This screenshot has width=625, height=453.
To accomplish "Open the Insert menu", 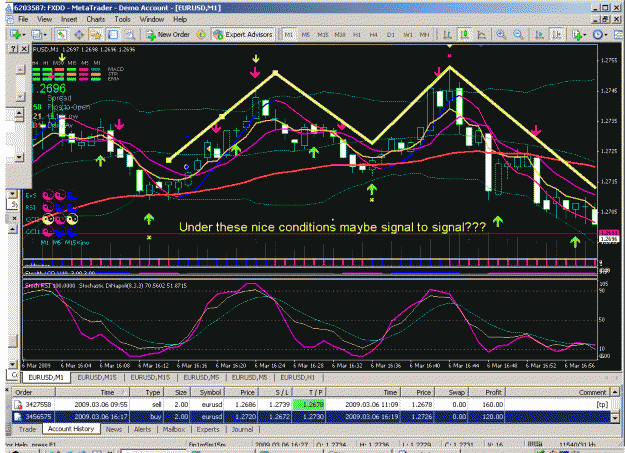I will click(69, 19).
